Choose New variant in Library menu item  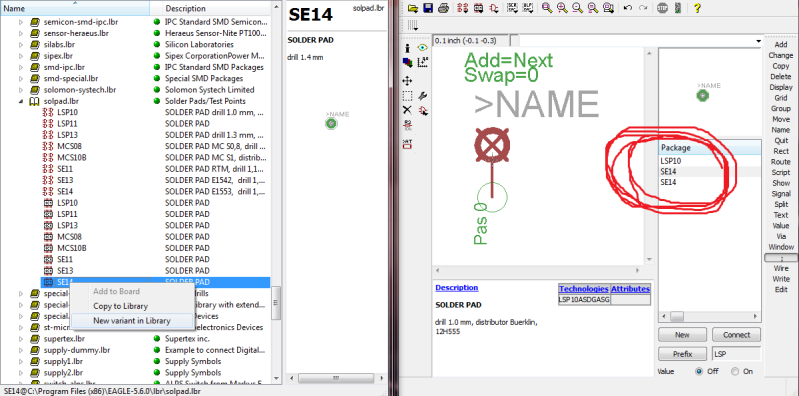131,321
